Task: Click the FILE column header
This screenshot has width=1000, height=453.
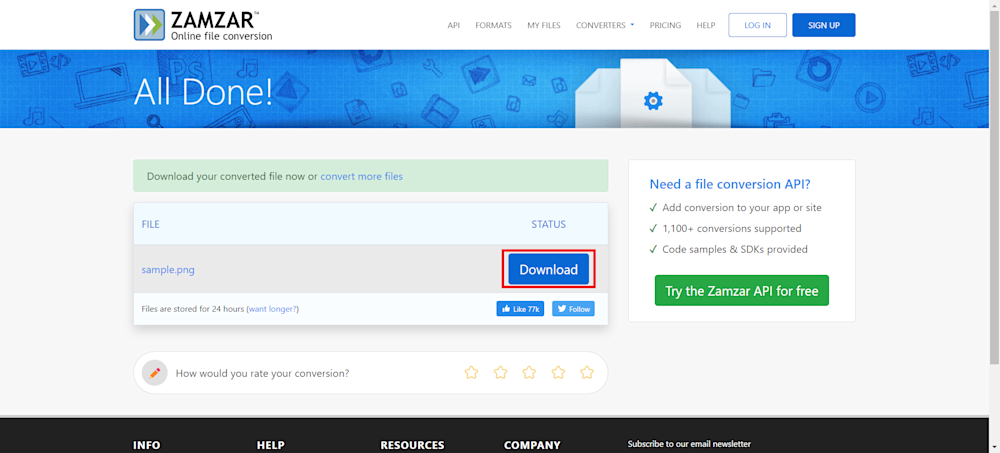Action: coord(151,225)
